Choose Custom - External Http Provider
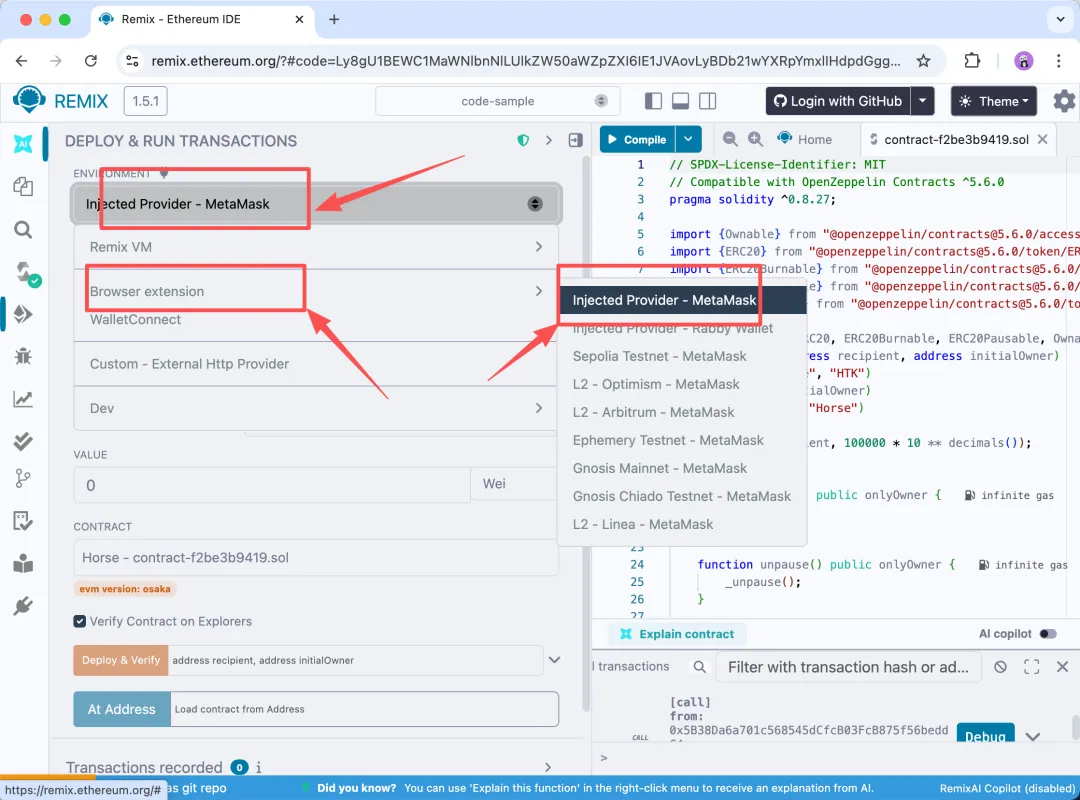This screenshot has width=1080, height=800. click(316, 364)
